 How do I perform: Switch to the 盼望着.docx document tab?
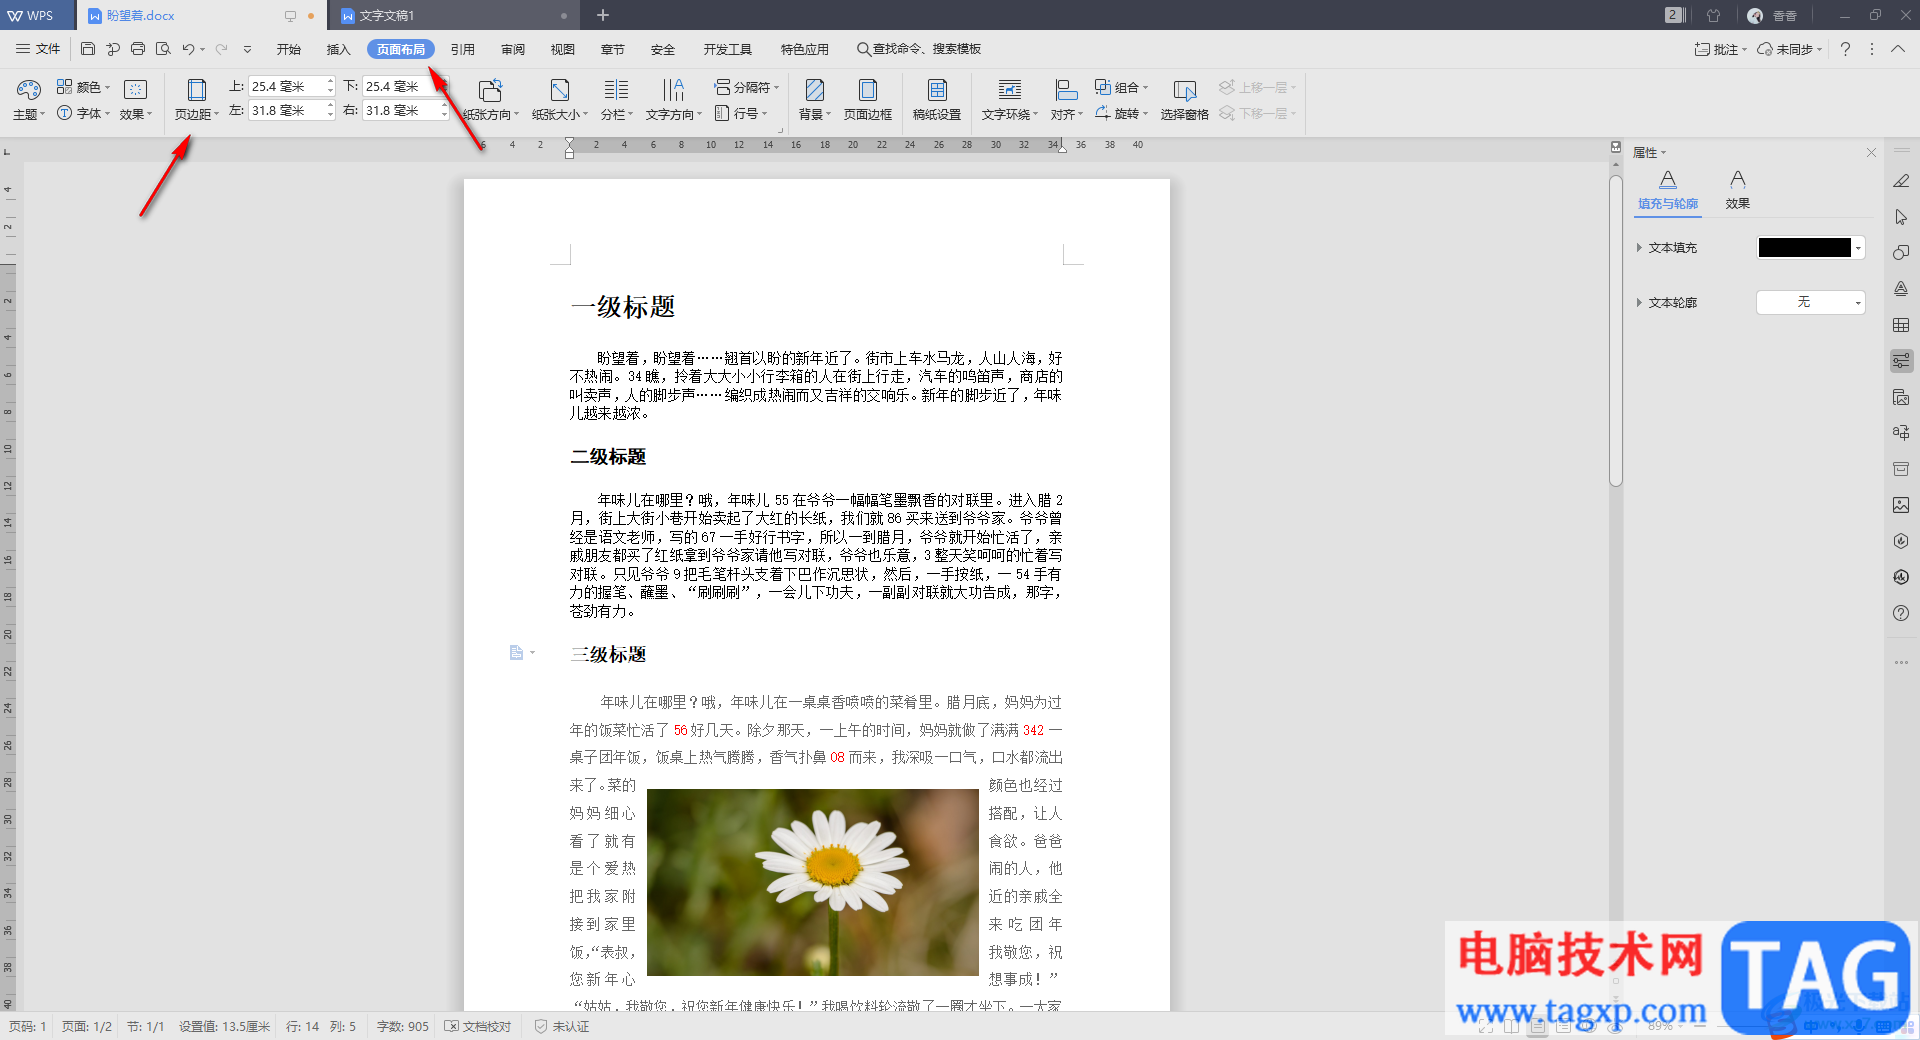pyautogui.click(x=200, y=16)
